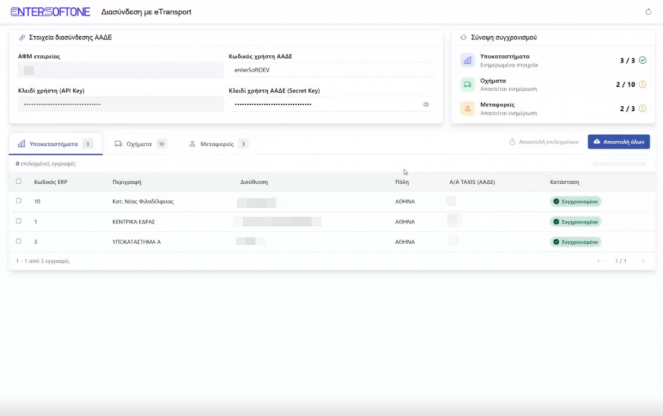Click Κατ. Νέας Φιλαδέλφειας description cell
The image size is (663, 416).
point(143,202)
